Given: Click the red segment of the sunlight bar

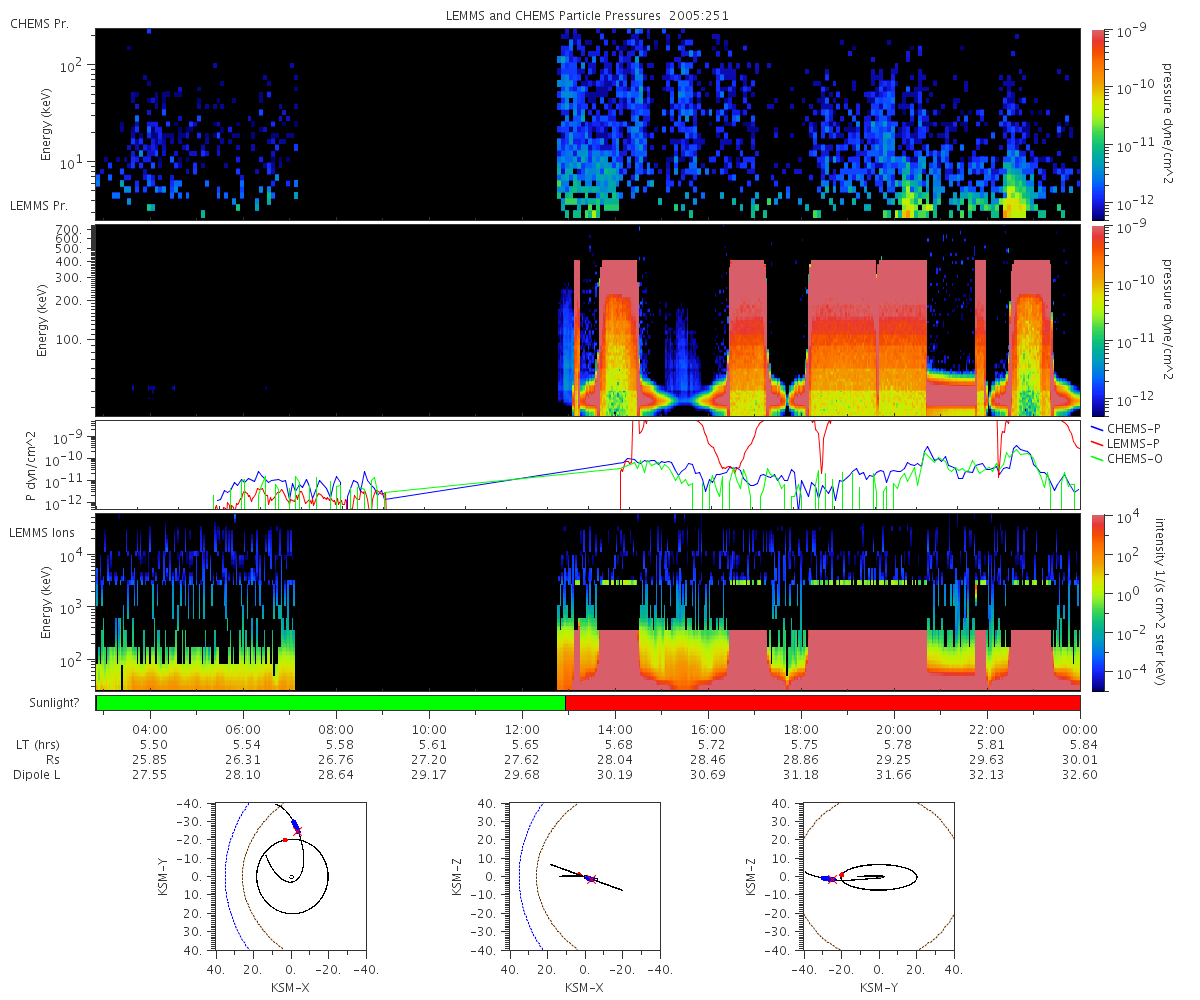Looking at the screenshot, I should pyautogui.click(x=823, y=703).
